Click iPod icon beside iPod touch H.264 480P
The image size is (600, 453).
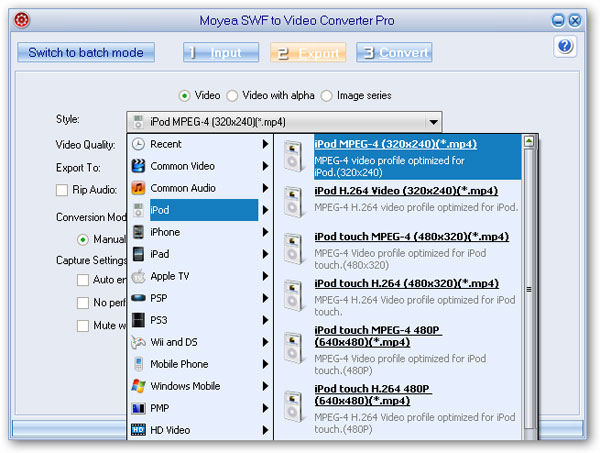pos(293,406)
